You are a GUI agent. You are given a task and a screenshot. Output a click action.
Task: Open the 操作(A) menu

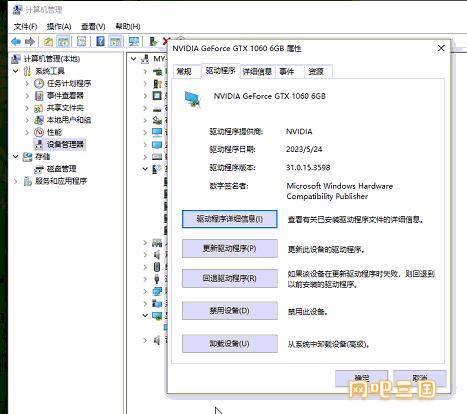[59, 26]
